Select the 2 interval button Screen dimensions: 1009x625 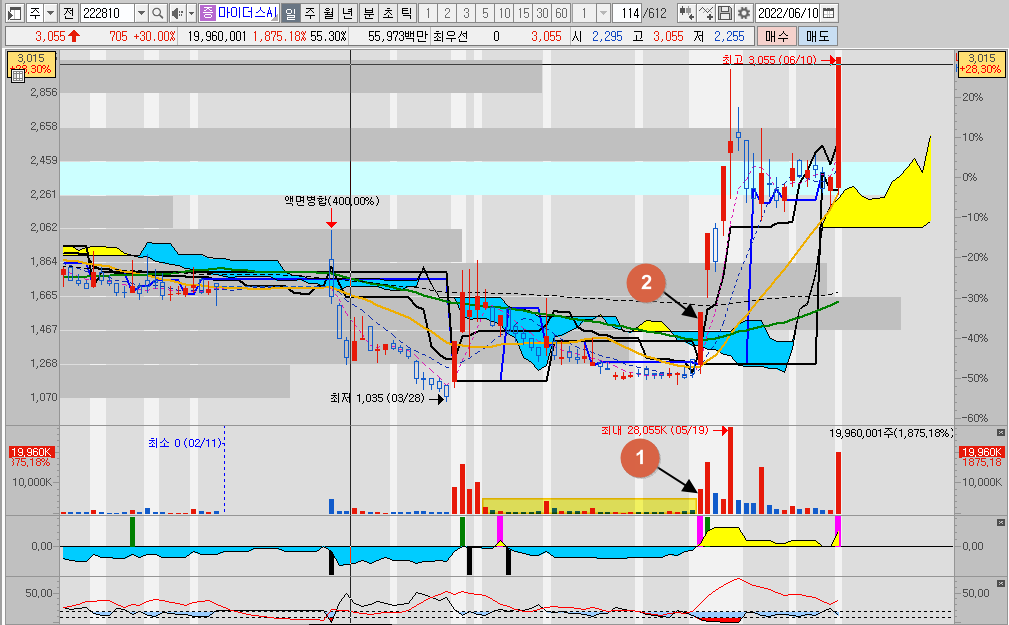(447, 12)
